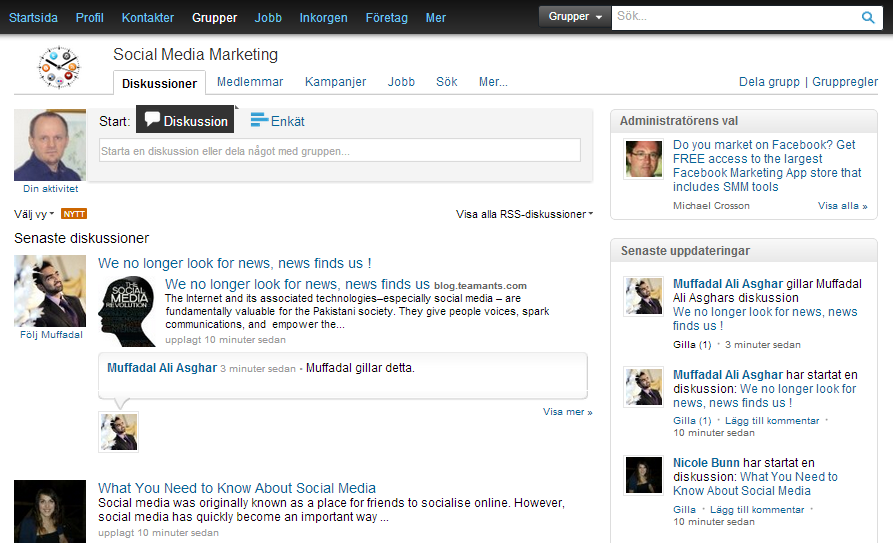Click Gilla (1) under Muffadal's started discussion update
Image resolution: width=893 pixels, height=543 pixels.
click(x=692, y=421)
